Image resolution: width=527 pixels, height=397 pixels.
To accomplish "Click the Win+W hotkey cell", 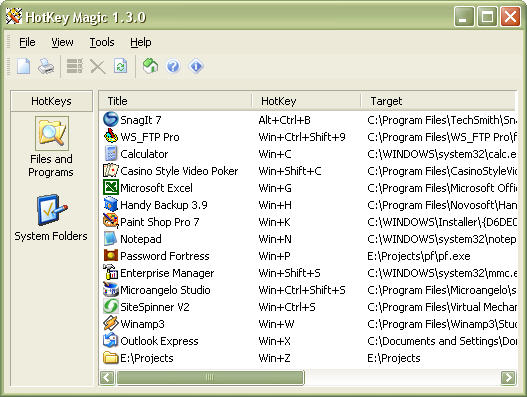I will coord(276,324).
